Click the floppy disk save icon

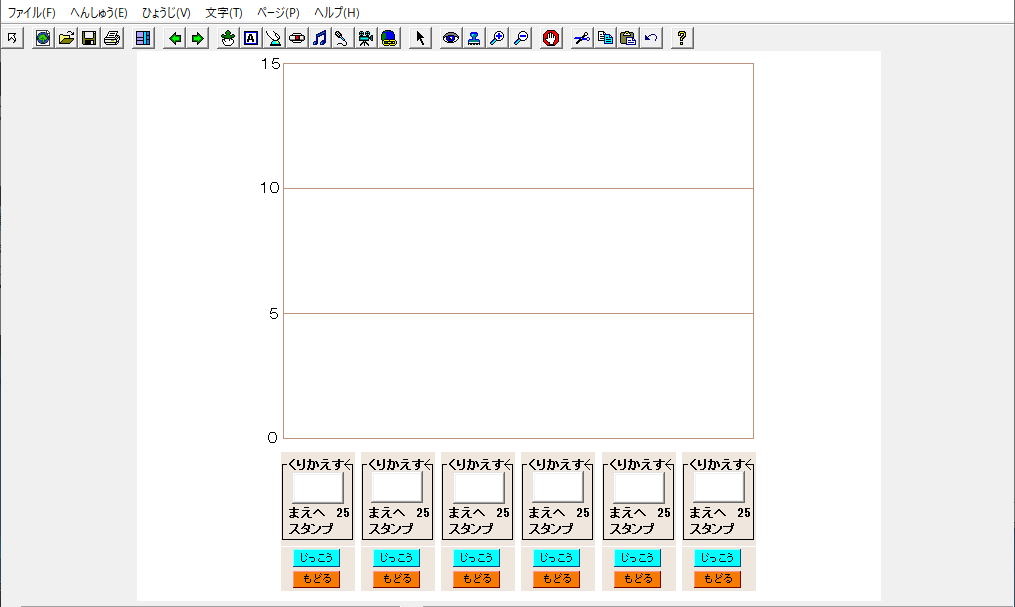(89, 38)
